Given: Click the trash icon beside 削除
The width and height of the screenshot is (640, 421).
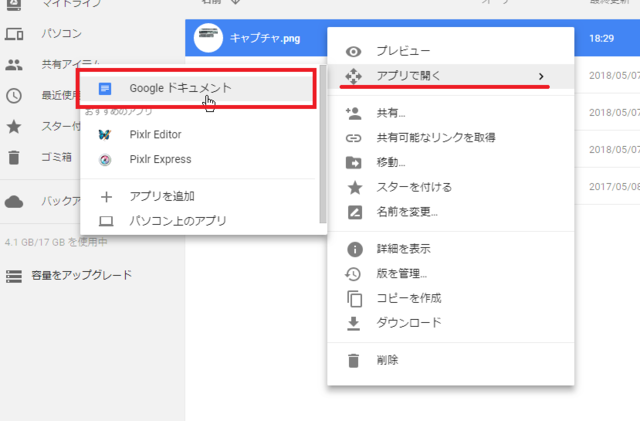Looking at the screenshot, I should click(x=353, y=361).
